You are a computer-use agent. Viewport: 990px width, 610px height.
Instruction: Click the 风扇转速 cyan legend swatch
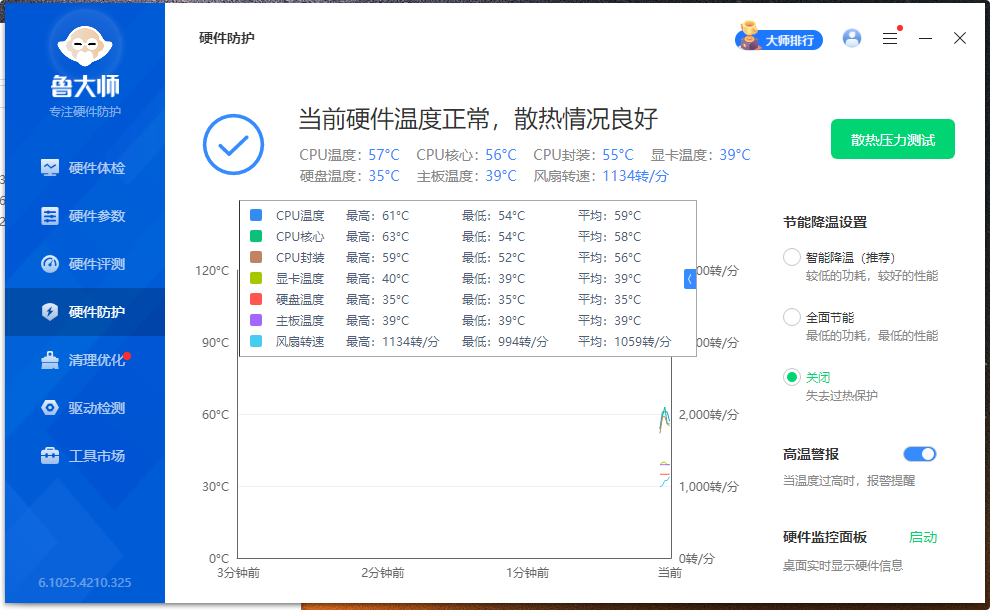(256, 341)
